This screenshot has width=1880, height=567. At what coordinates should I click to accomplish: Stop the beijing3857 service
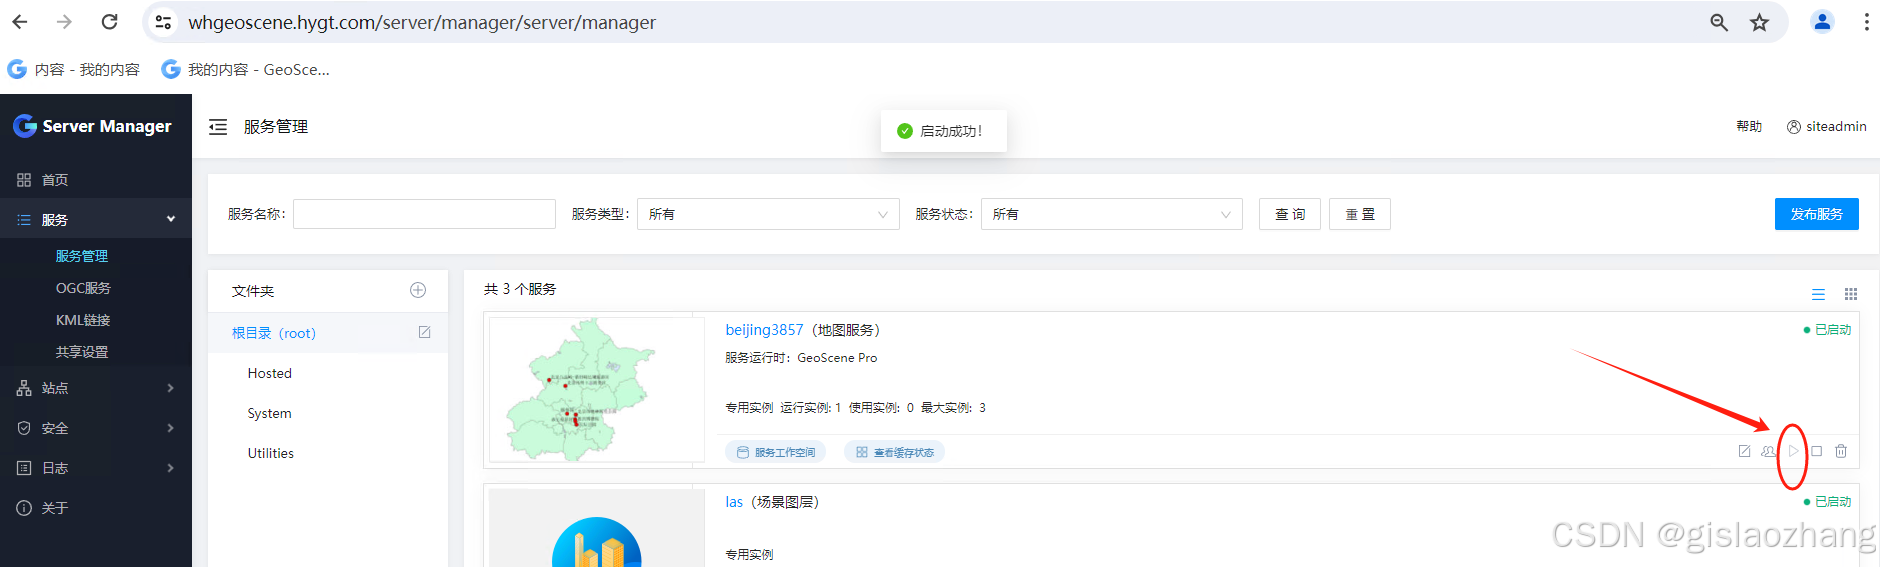coord(1817,451)
